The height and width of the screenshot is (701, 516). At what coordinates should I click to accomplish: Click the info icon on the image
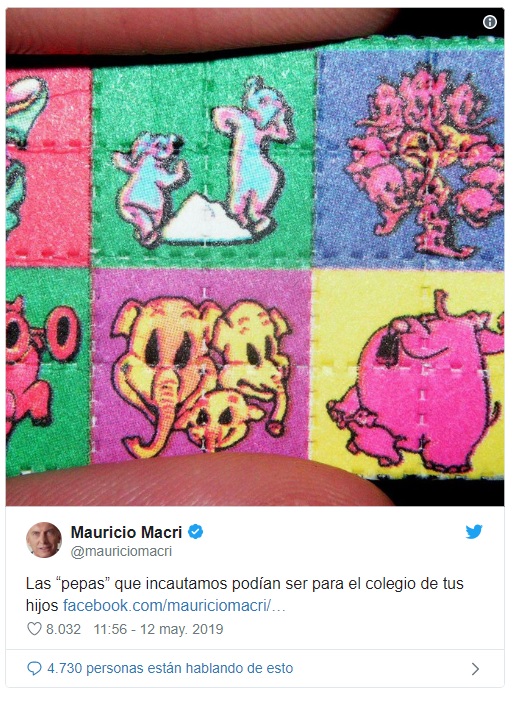click(x=490, y=22)
